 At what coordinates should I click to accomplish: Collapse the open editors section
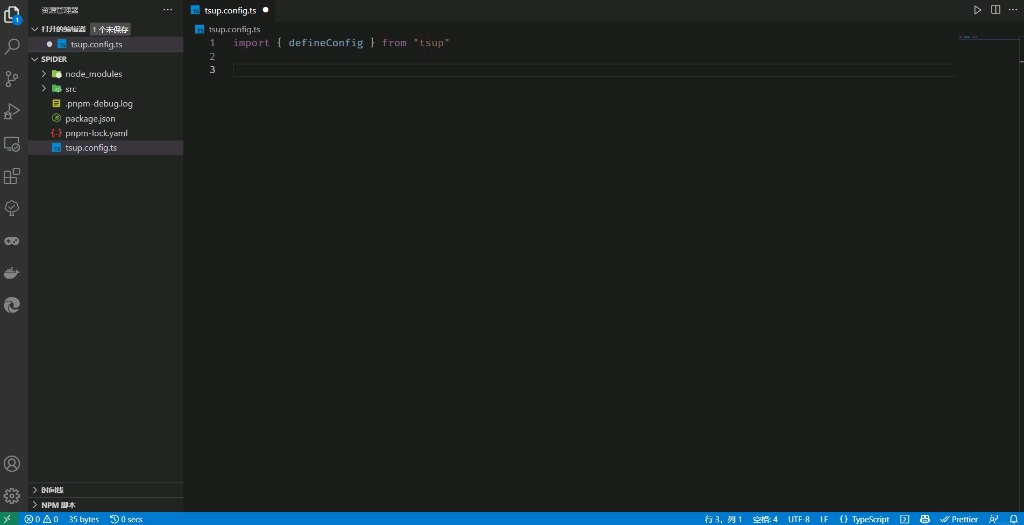pos(35,29)
